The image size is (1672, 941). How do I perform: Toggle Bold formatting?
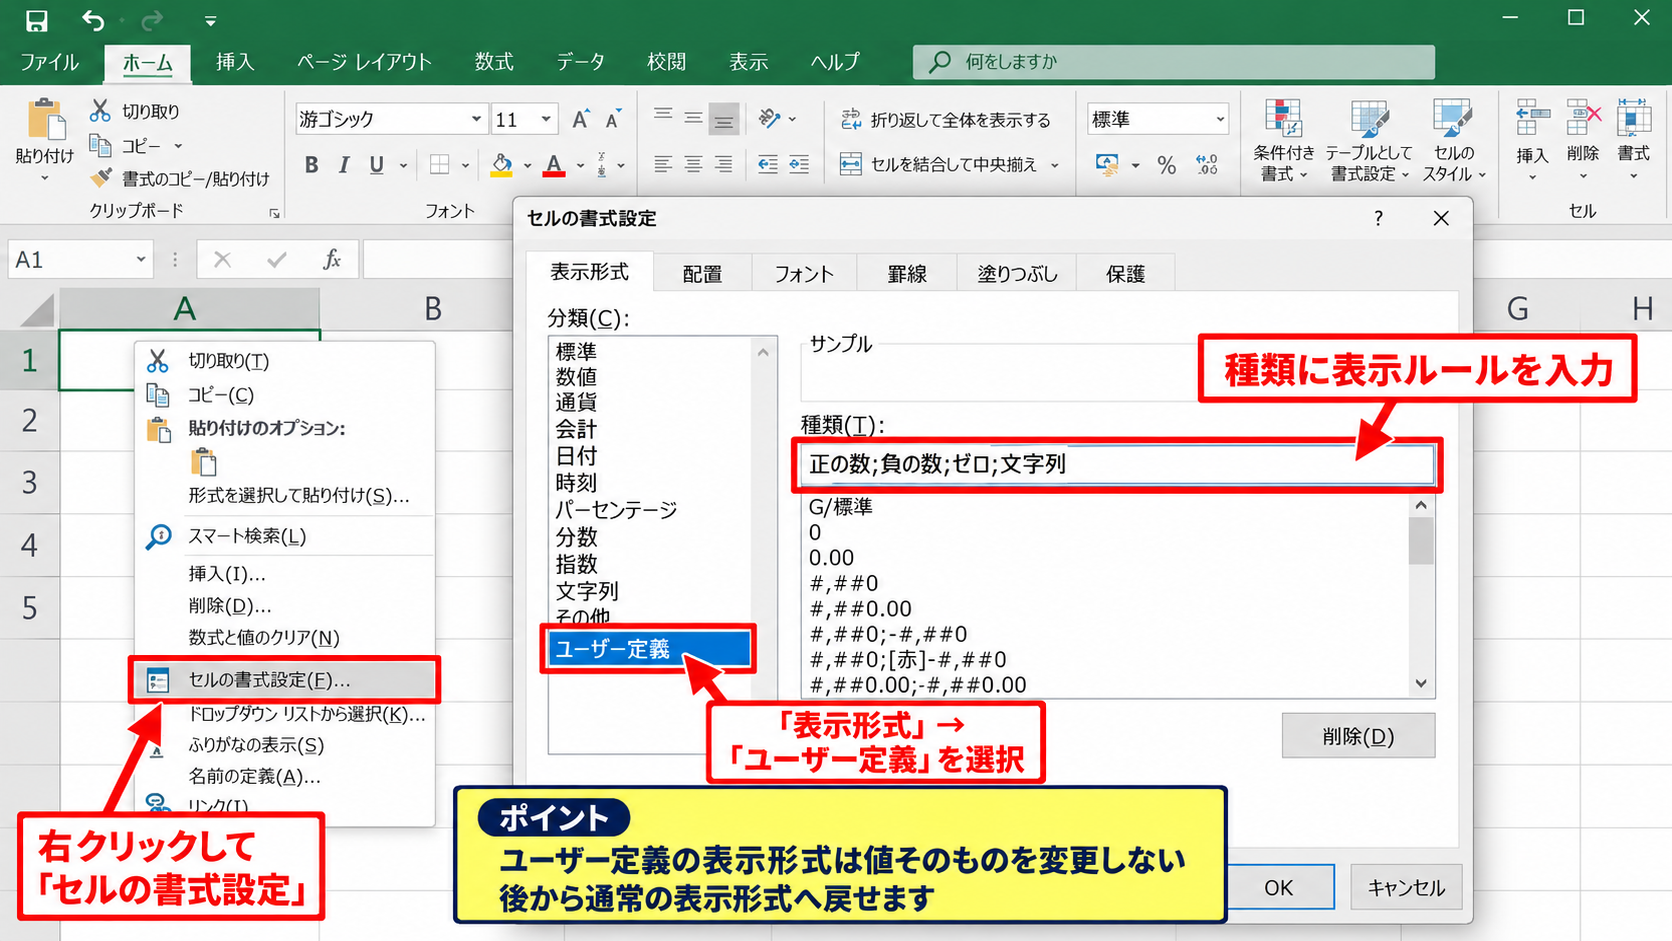click(311, 165)
